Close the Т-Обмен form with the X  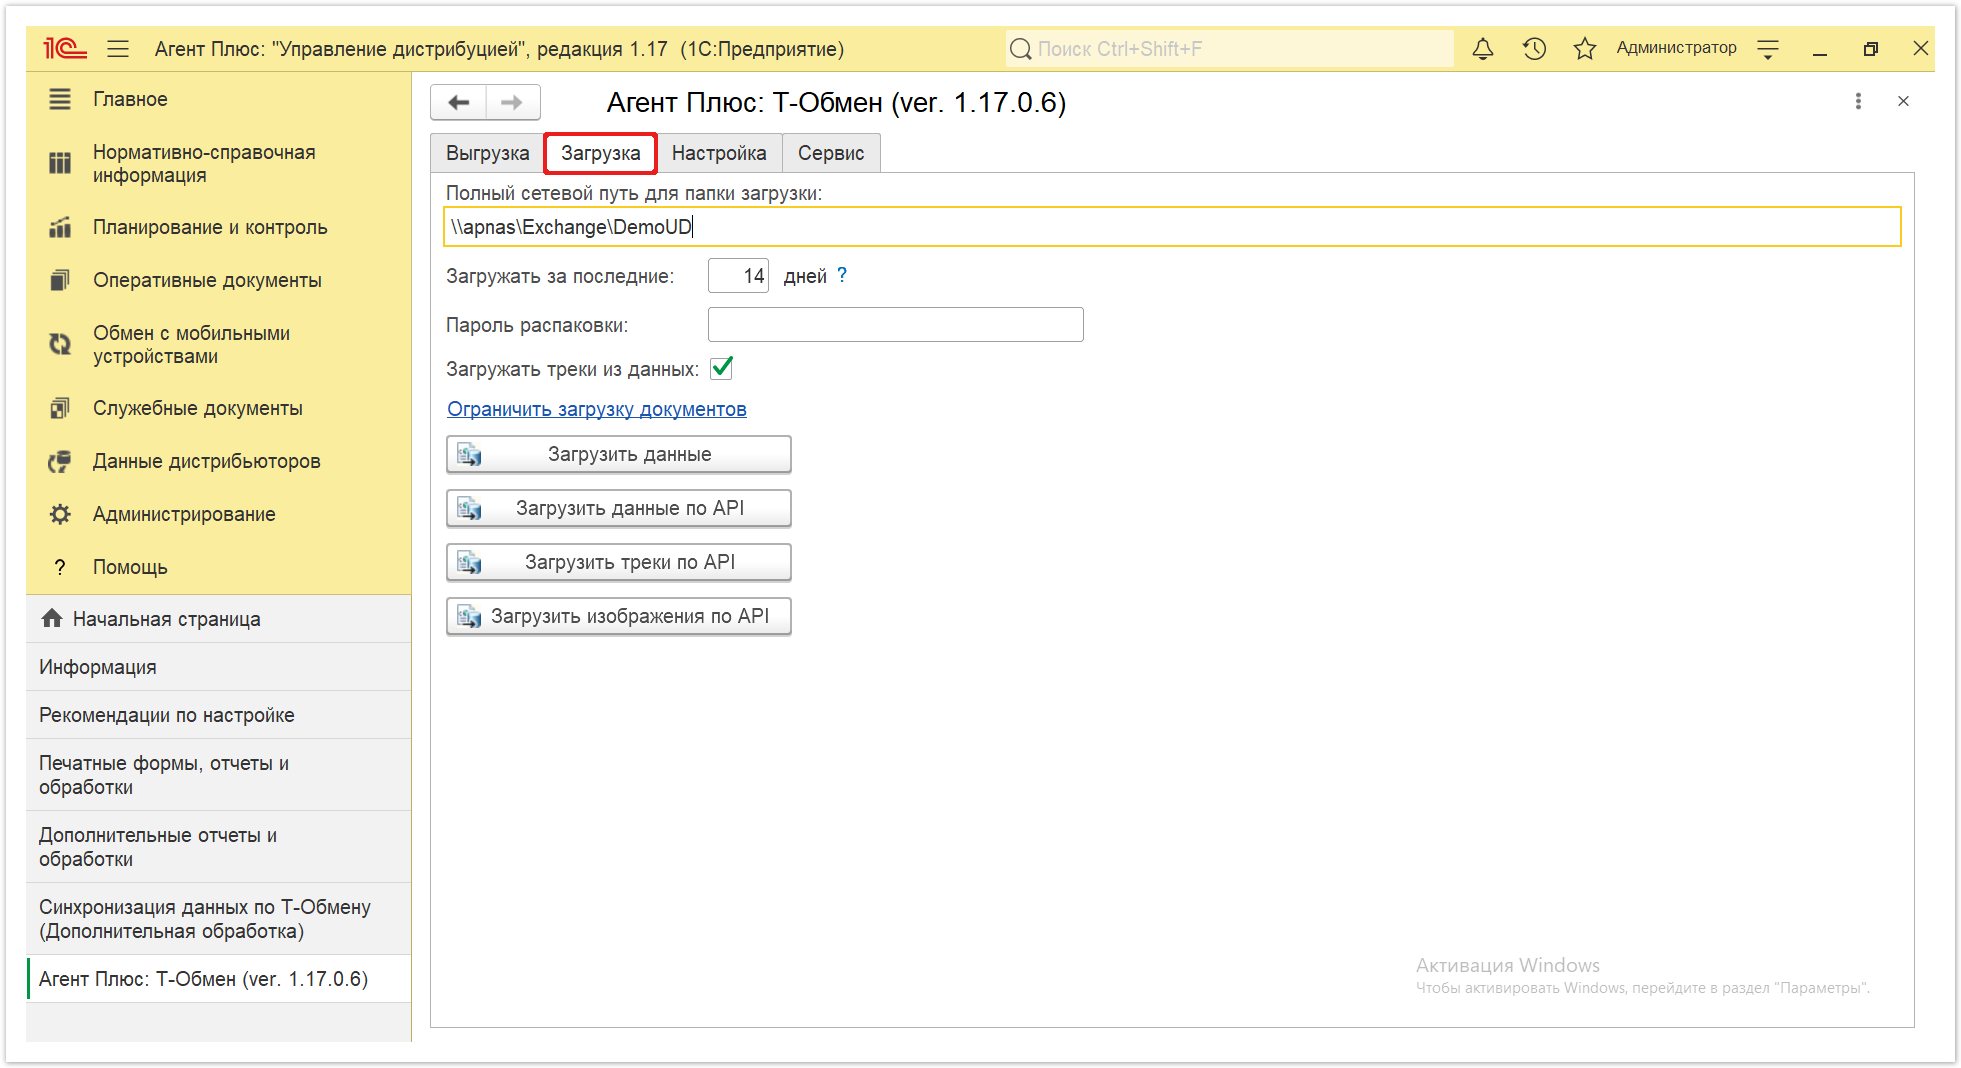[1903, 101]
